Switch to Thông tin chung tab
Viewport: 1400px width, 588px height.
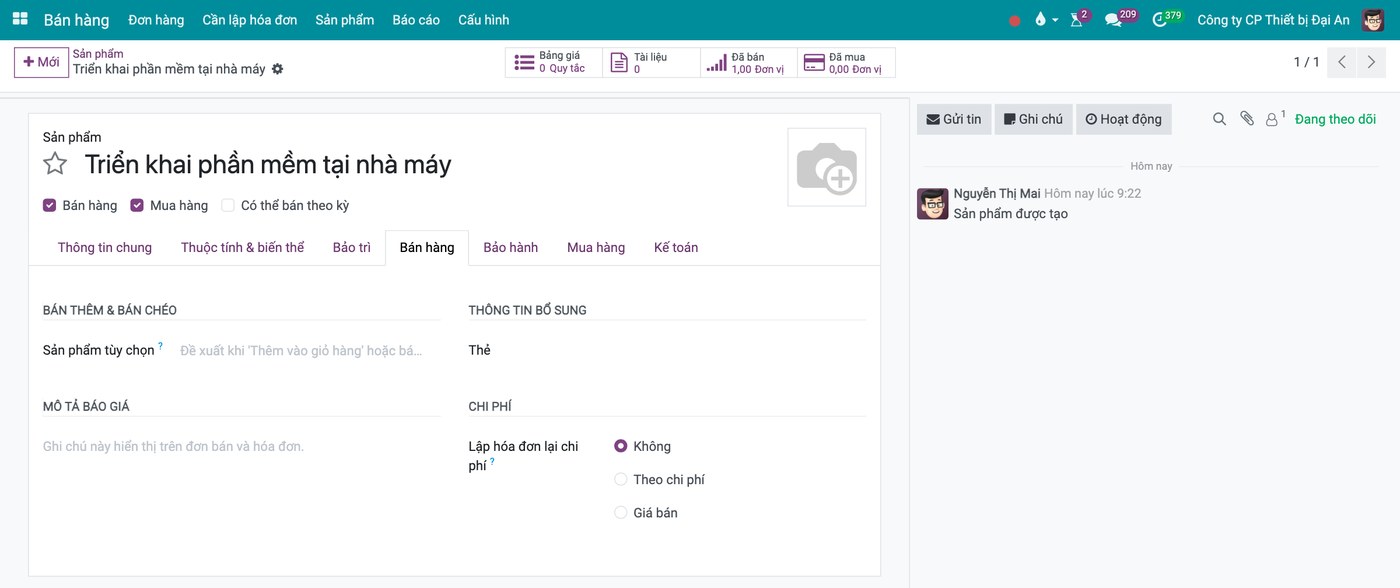(105, 248)
